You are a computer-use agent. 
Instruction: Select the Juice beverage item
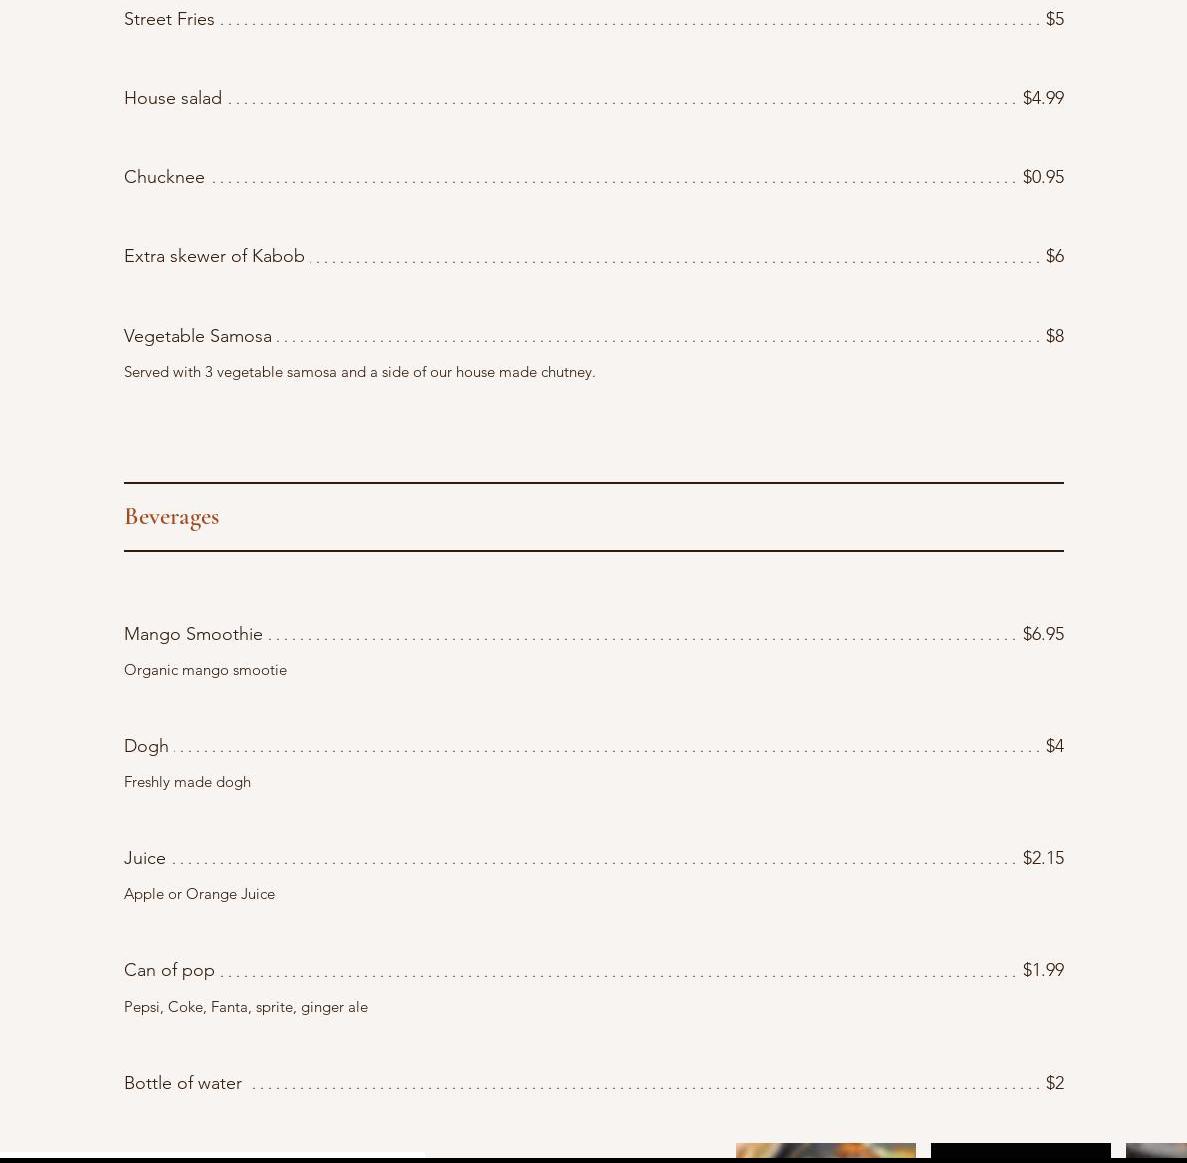point(145,859)
